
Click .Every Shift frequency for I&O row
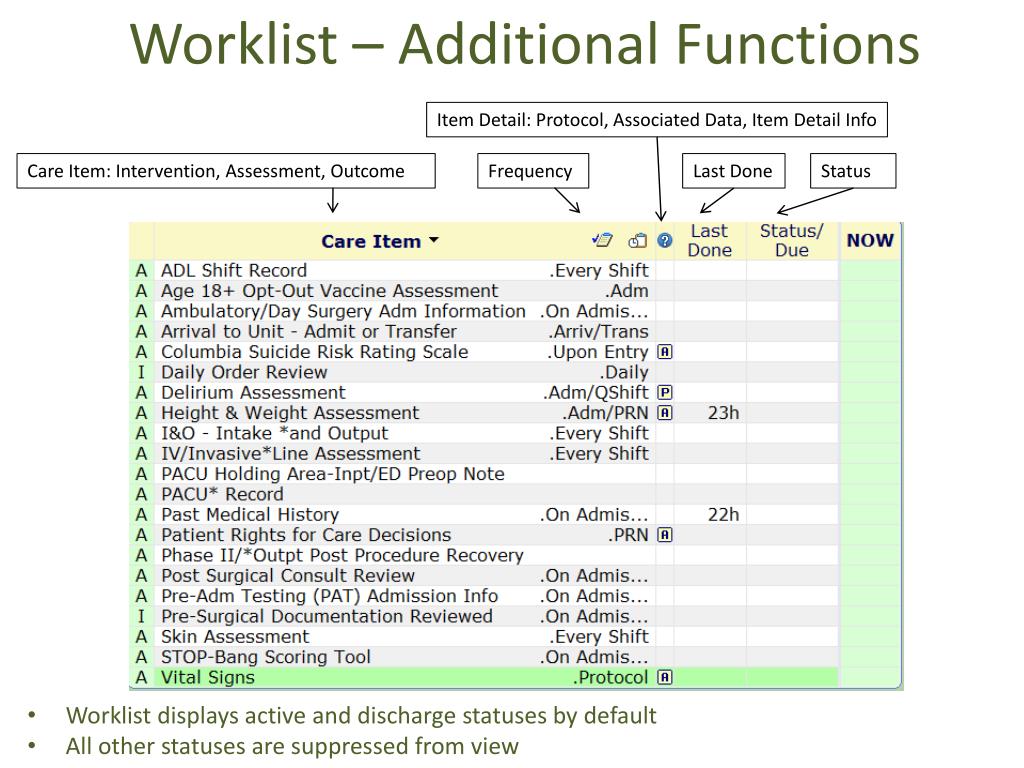[598, 433]
